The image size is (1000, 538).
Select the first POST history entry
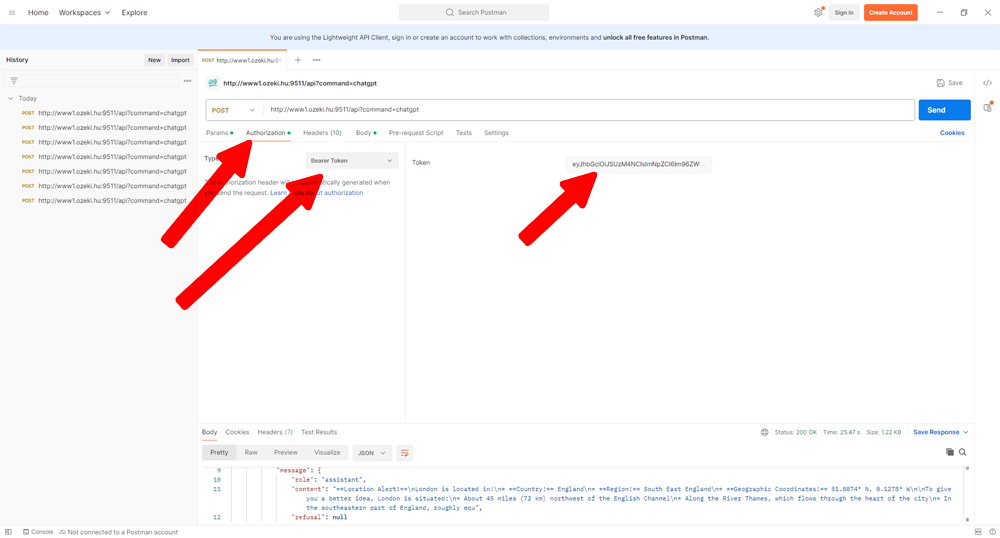(104, 113)
